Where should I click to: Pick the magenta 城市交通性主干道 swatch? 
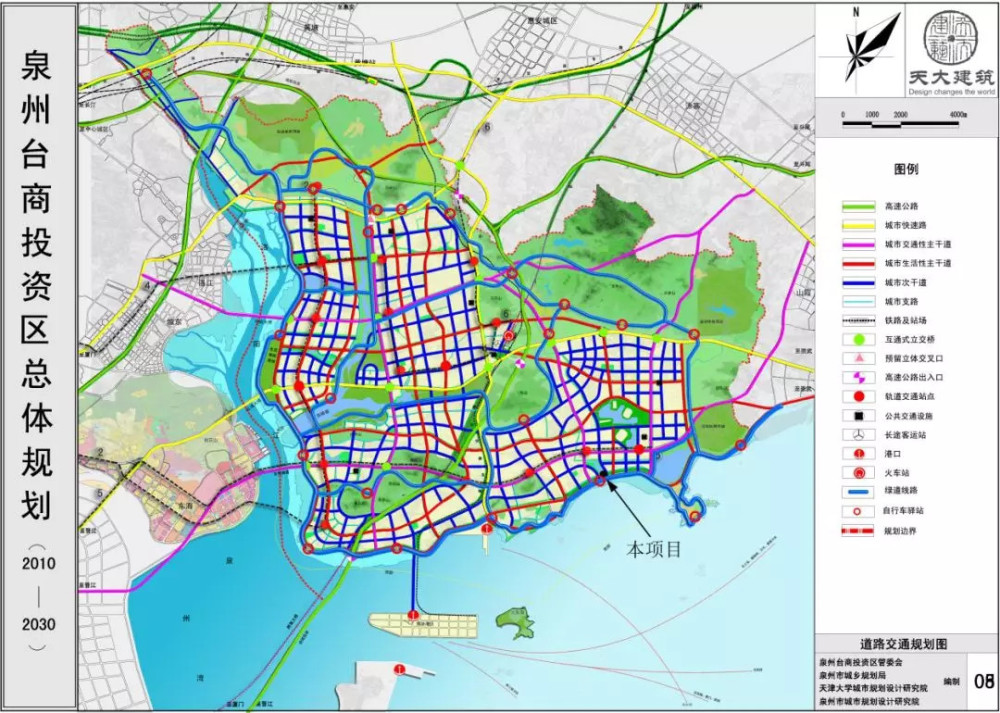coord(858,244)
